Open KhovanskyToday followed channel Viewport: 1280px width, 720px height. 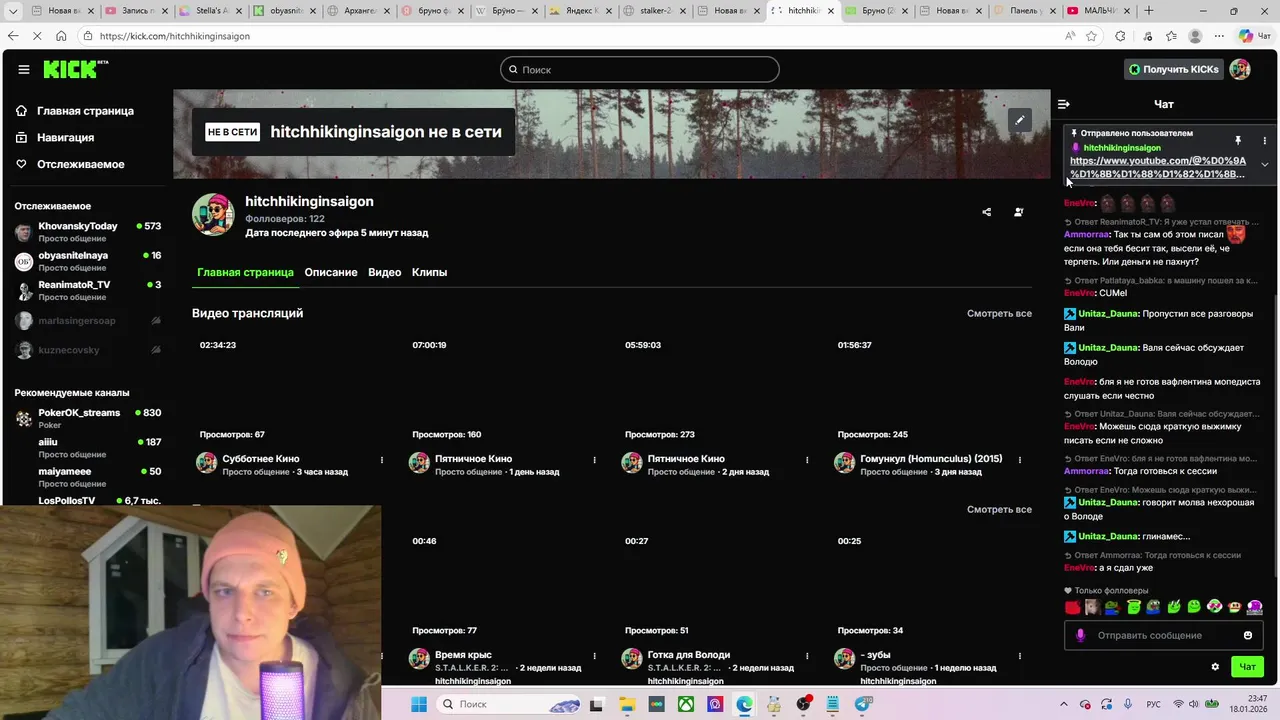pos(88,232)
